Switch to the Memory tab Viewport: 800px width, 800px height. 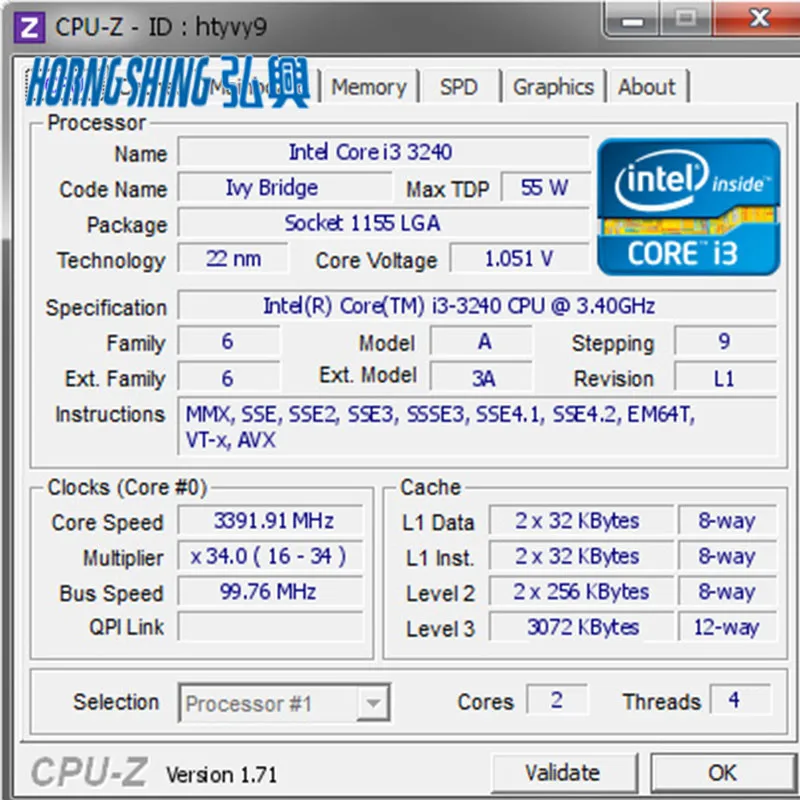[x=369, y=88]
